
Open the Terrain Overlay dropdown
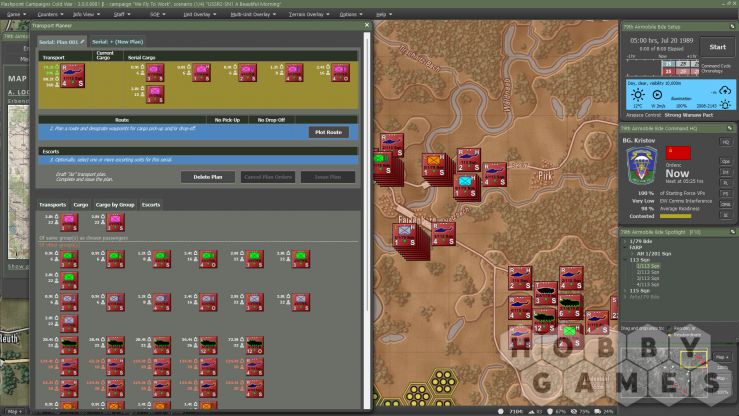point(309,14)
